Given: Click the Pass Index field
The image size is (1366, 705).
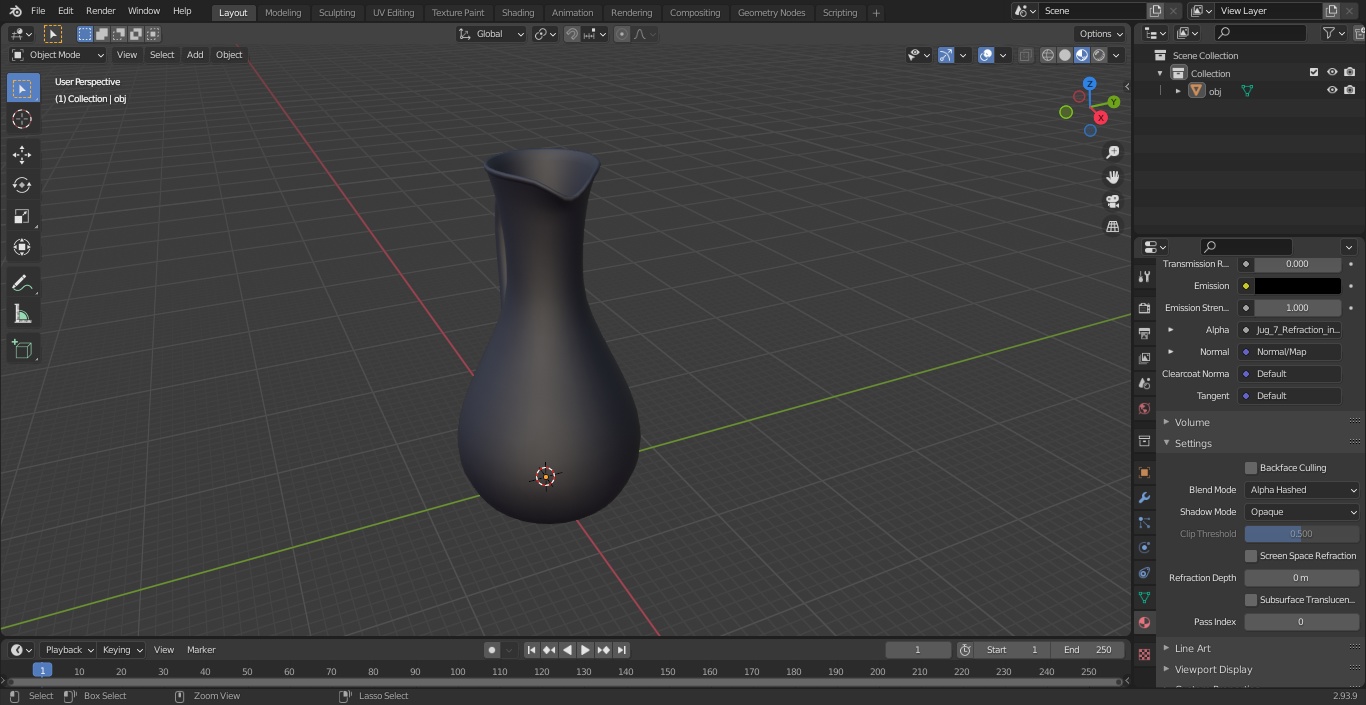Looking at the screenshot, I should pos(1302,622).
